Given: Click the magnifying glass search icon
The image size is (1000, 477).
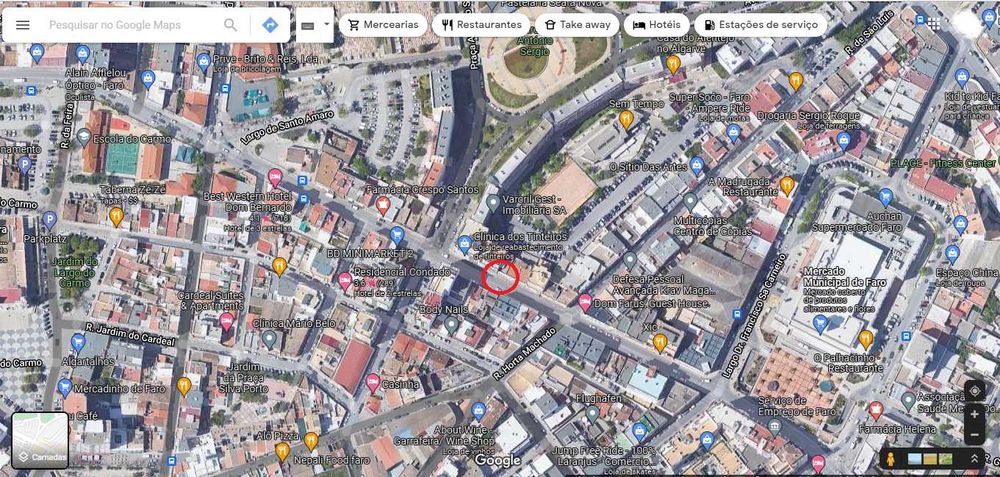Looking at the screenshot, I should click(x=230, y=25).
